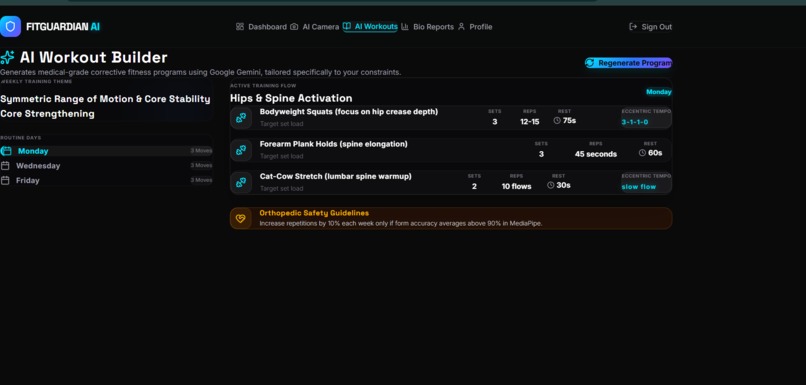Click the clock icon next to 60s rest

coord(643,153)
